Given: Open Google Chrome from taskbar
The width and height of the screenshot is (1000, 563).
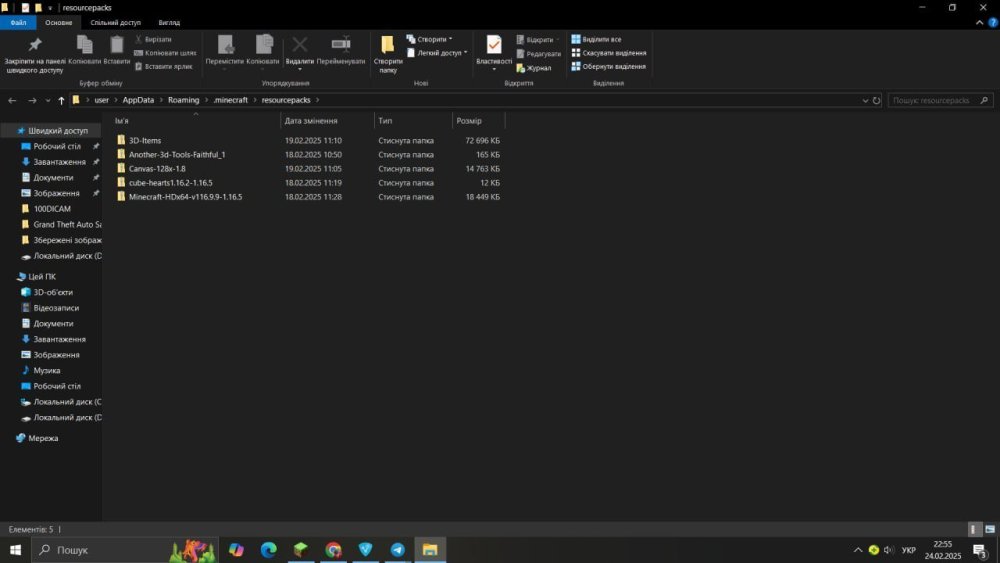Looking at the screenshot, I should point(333,550).
